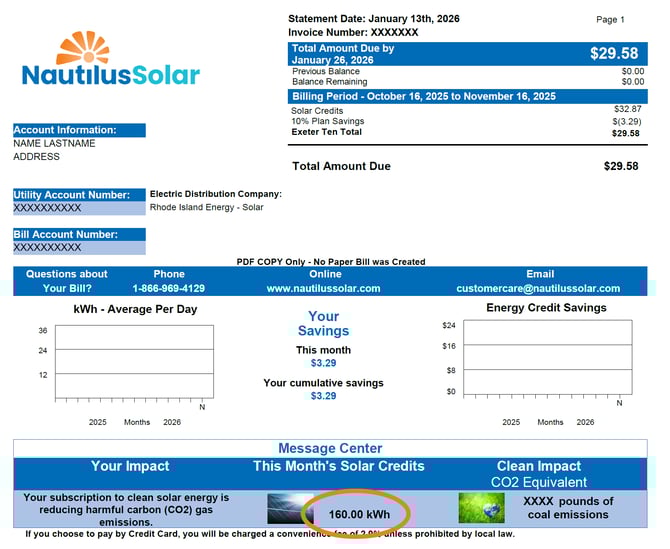Image resolution: width=670 pixels, height=549 pixels.
Task: Click the Rhode Island Energy - Solar text
Action: [x=206, y=208]
